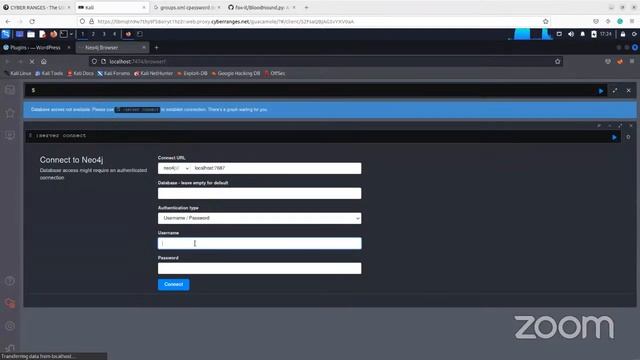Launch Firefox from the Kali panel
Viewport: 640px width, 360px height.
(53, 34)
